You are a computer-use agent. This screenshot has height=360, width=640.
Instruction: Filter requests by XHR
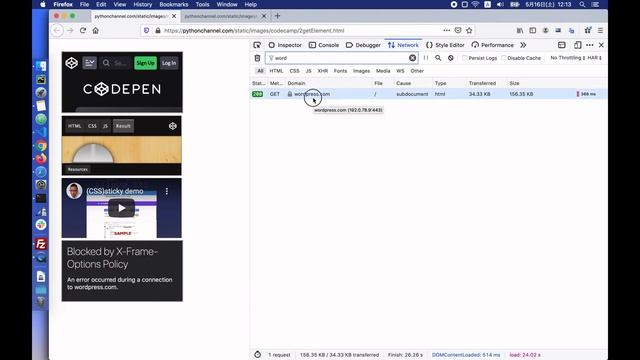[x=323, y=71]
